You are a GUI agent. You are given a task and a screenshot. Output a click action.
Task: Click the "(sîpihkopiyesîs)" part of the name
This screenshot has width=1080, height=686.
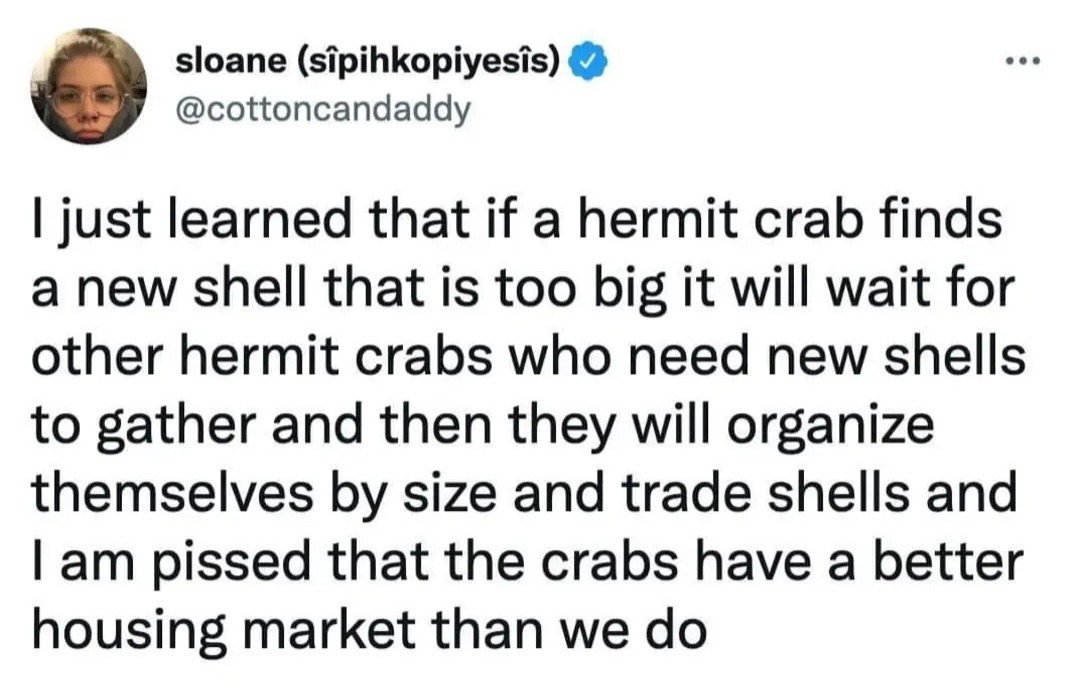tap(432, 63)
